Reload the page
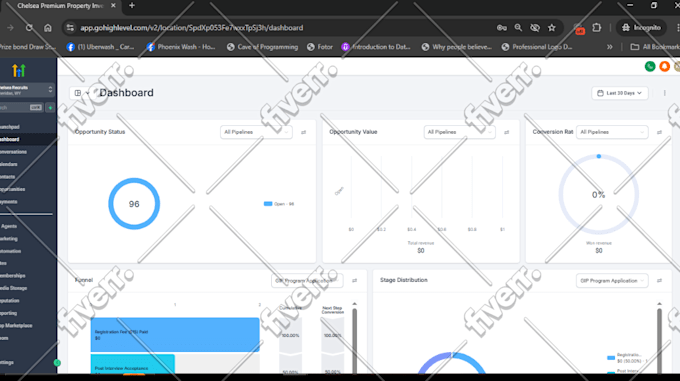The height and width of the screenshot is (381, 680). [x=29, y=28]
